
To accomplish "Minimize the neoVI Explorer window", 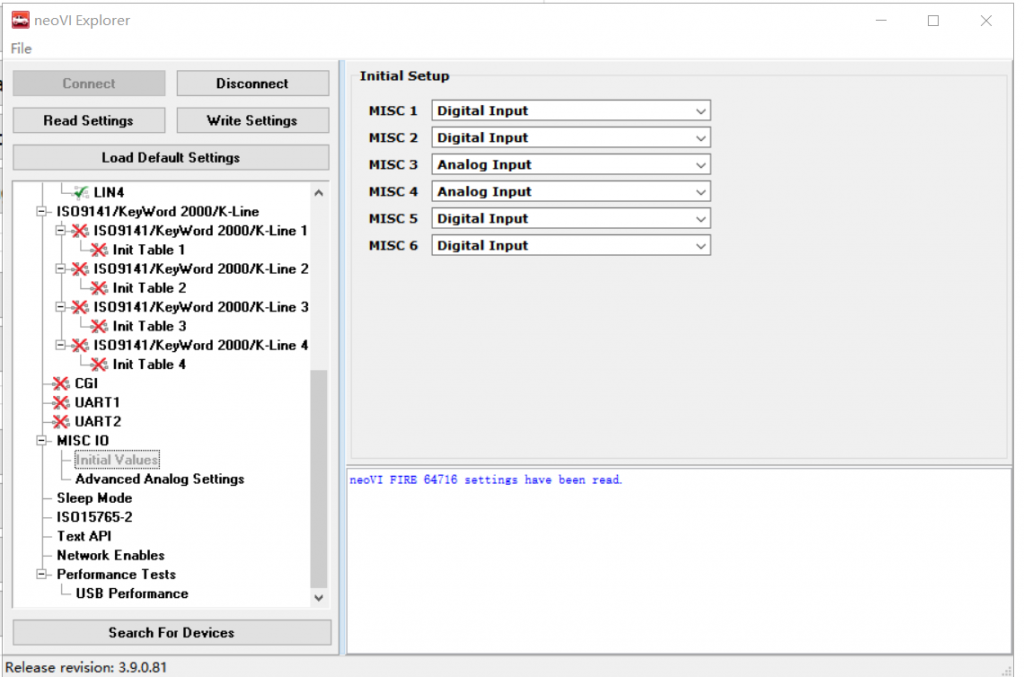I will (x=881, y=21).
